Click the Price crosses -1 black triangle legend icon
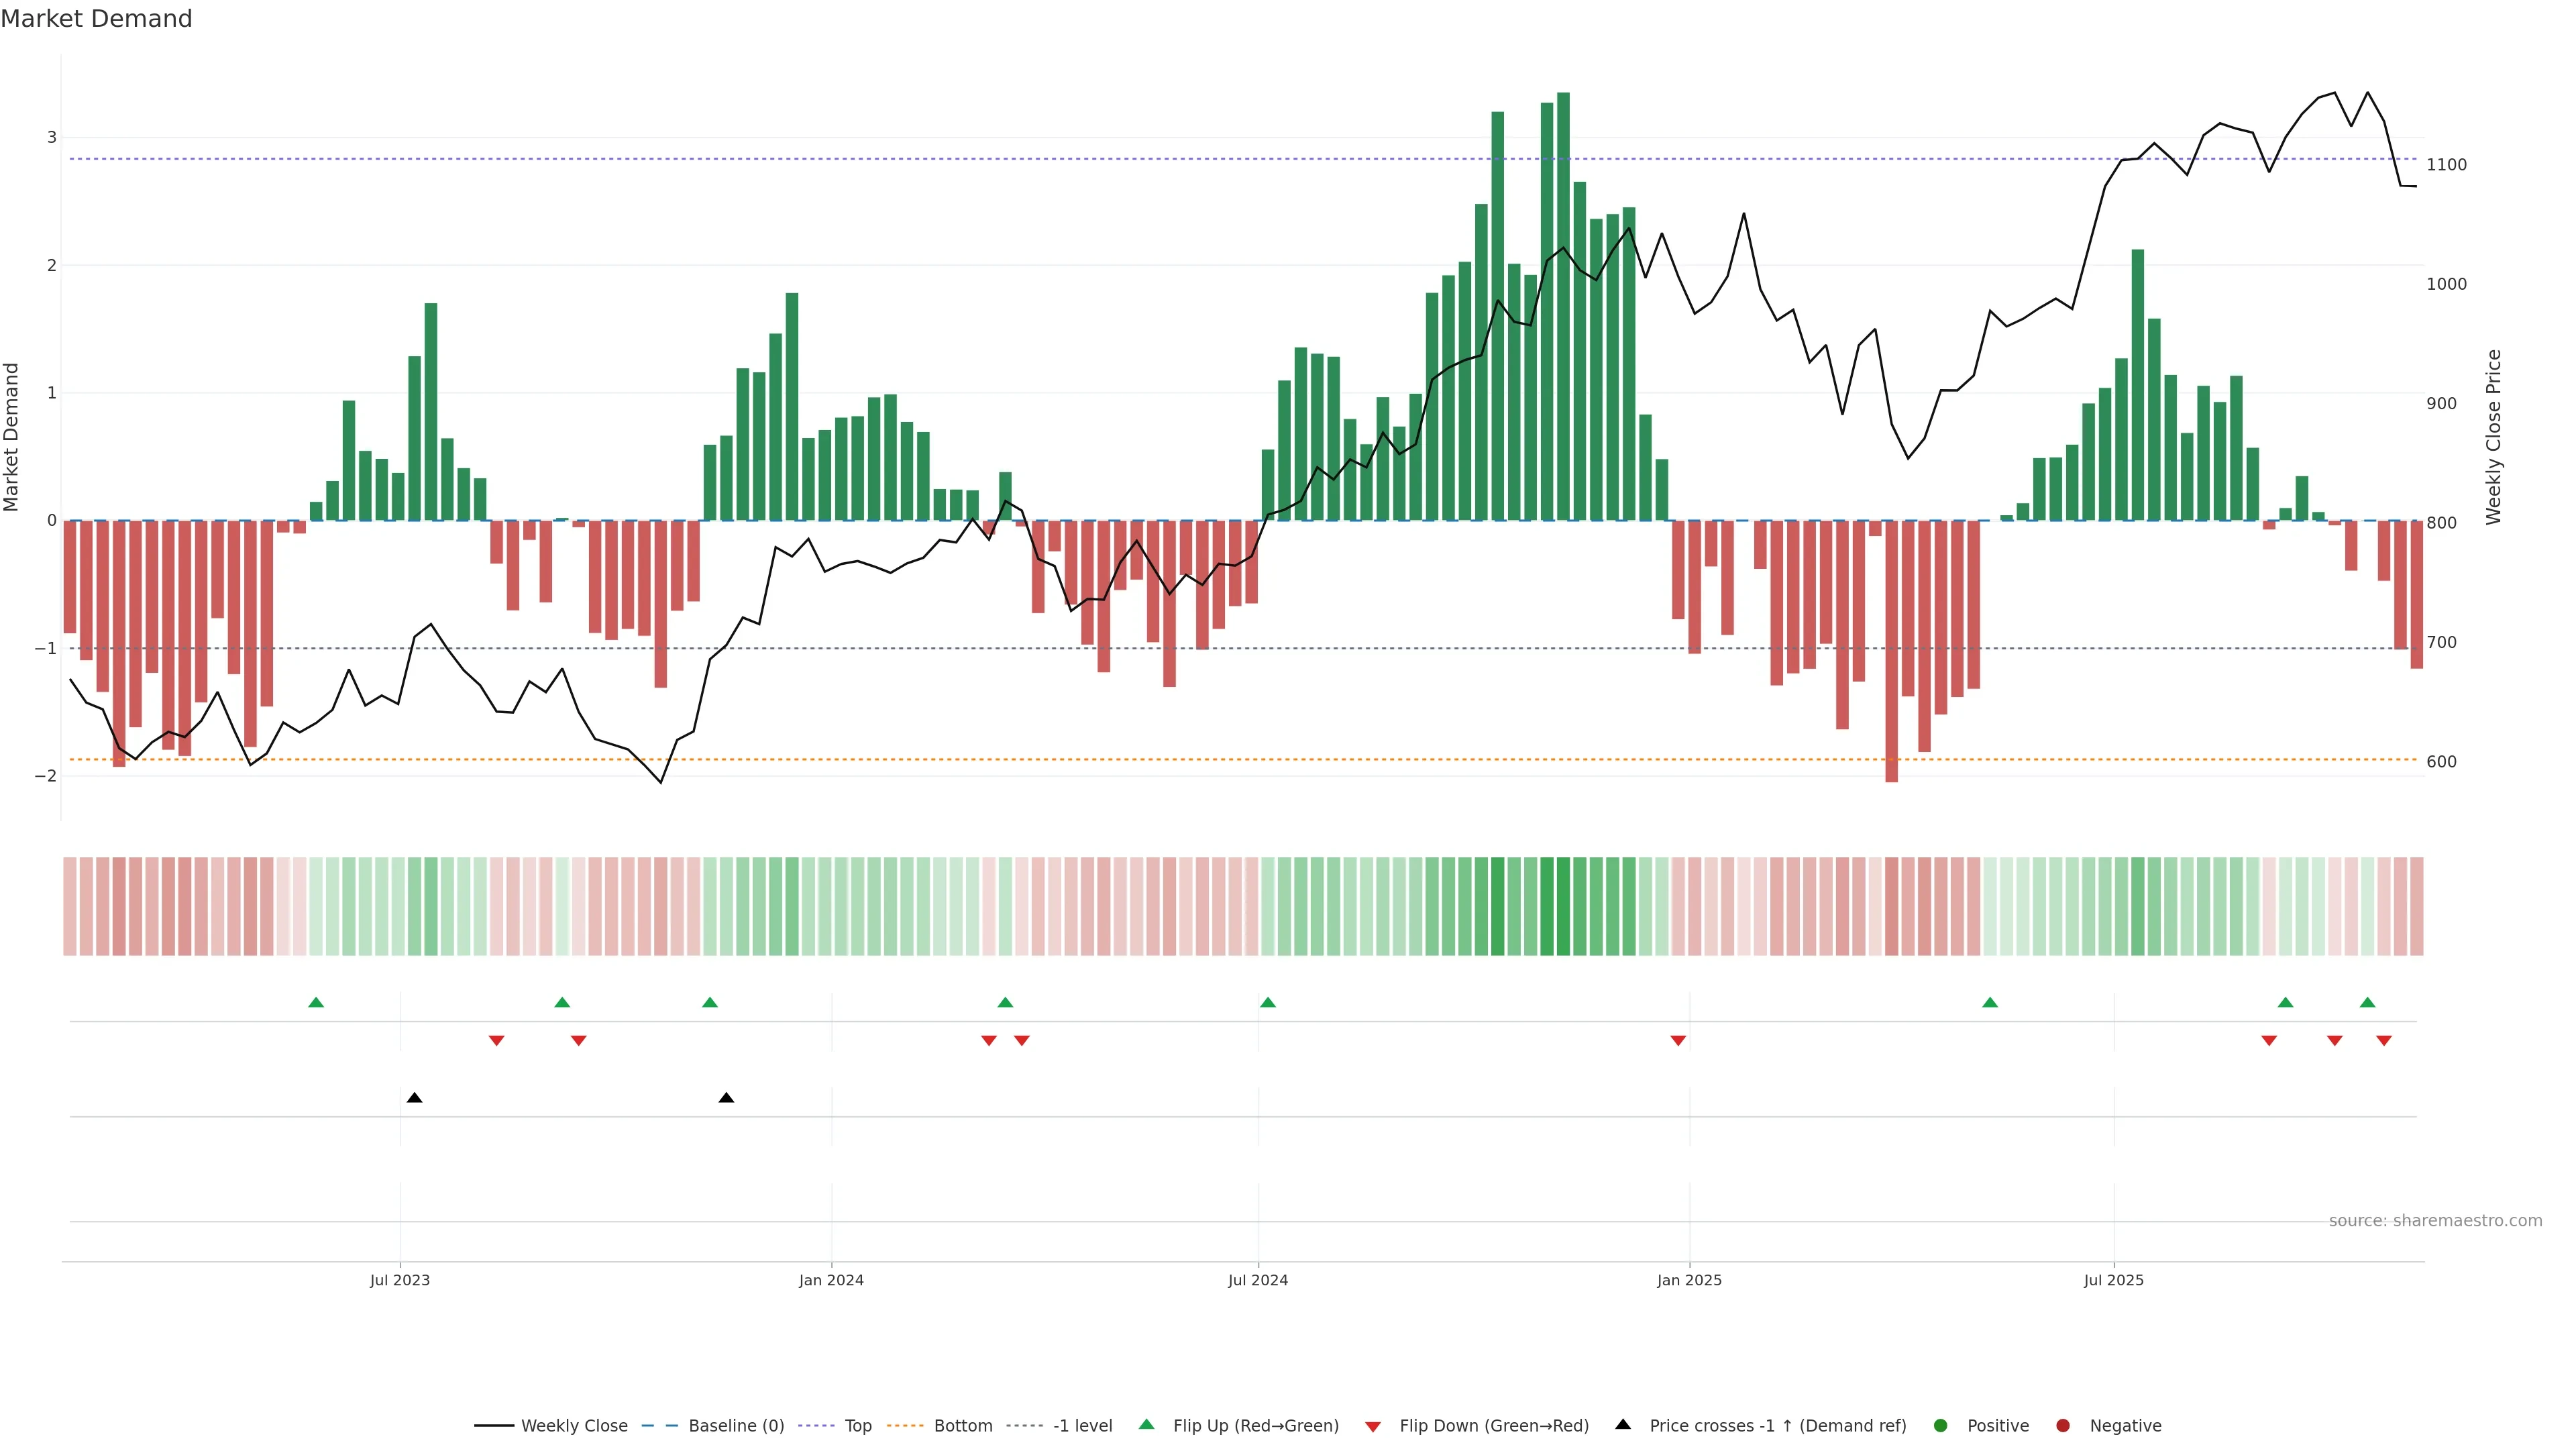This screenshot has height=1449, width=2576. (x=1623, y=1425)
